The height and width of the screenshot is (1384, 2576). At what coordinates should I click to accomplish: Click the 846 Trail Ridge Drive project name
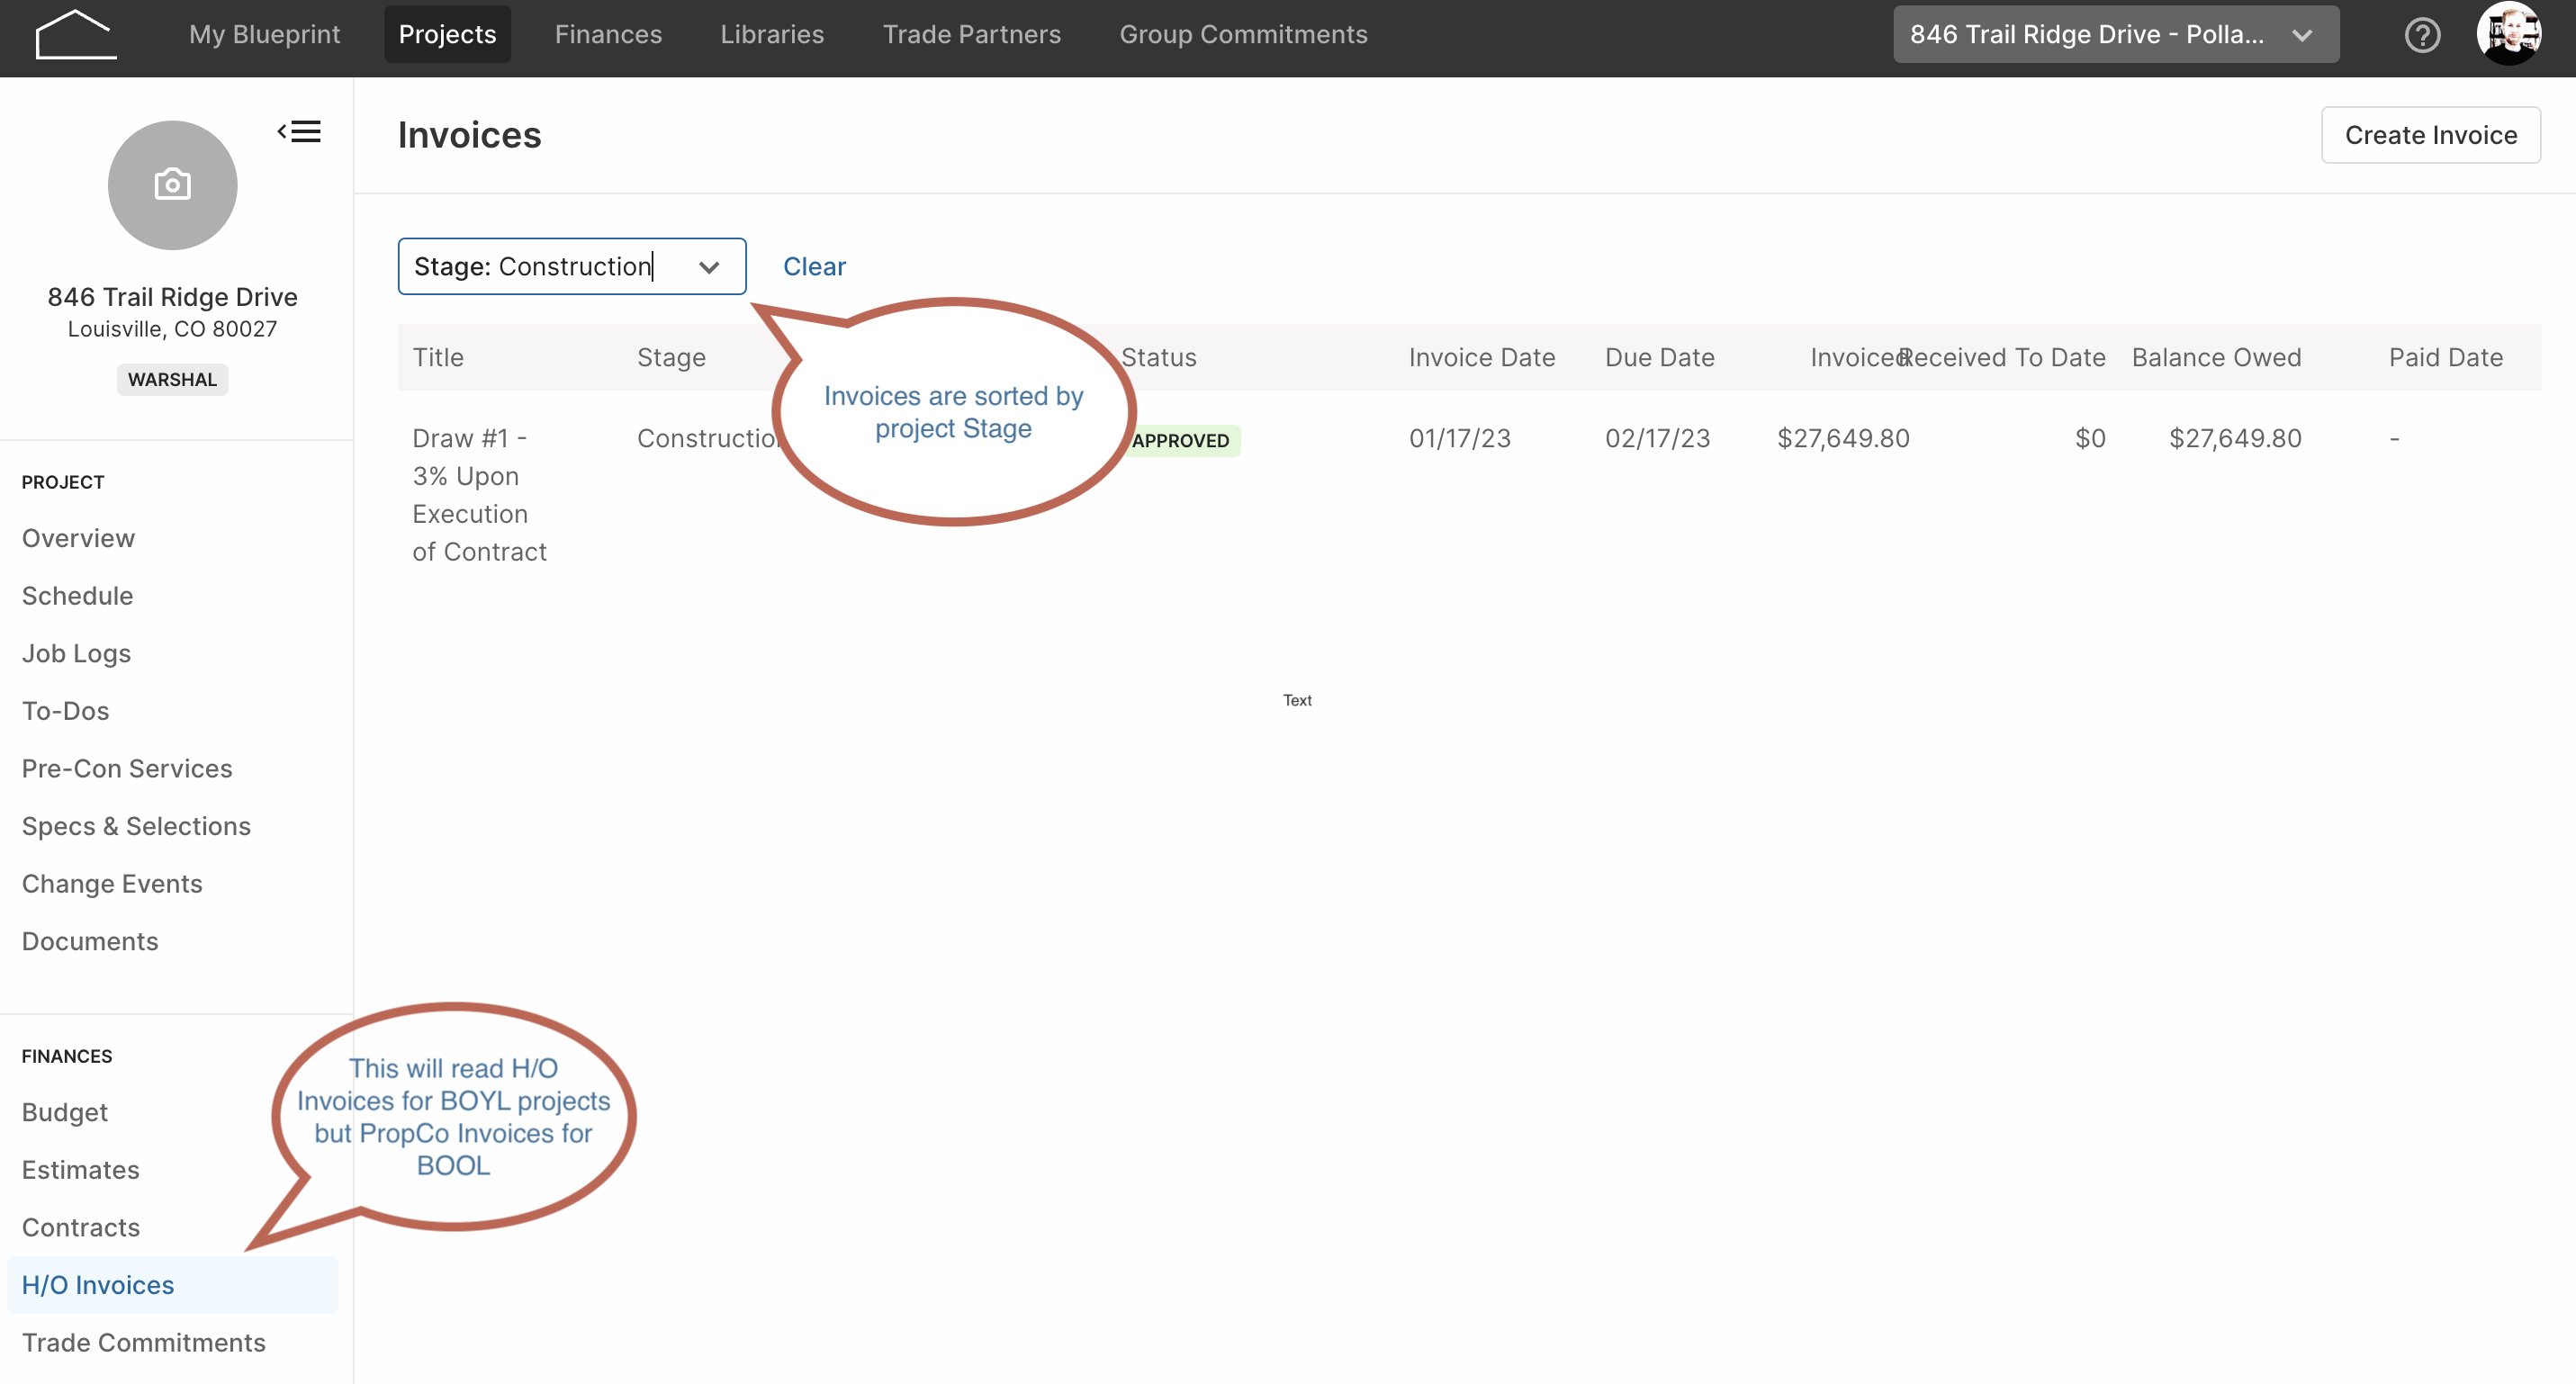click(172, 297)
